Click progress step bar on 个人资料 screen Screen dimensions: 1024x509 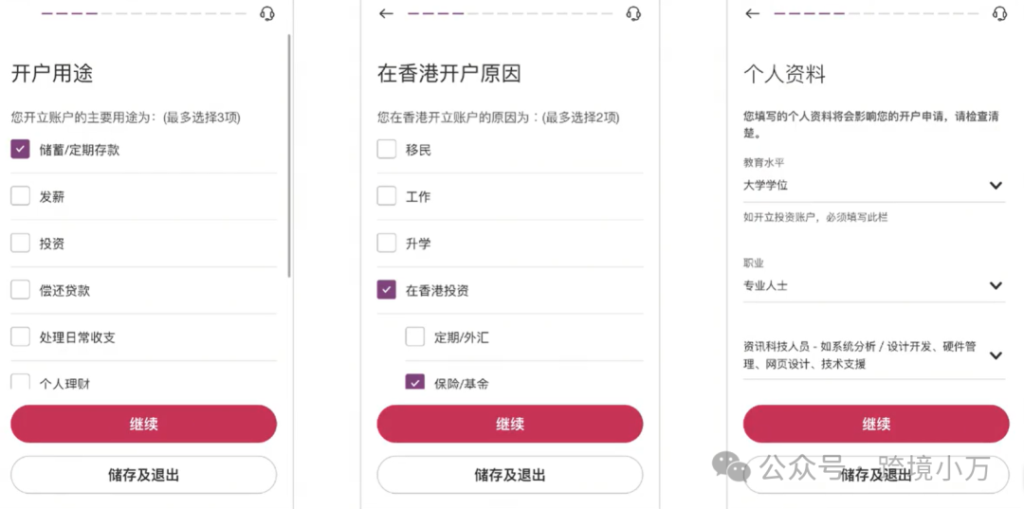pyautogui.click(x=876, y=14)
